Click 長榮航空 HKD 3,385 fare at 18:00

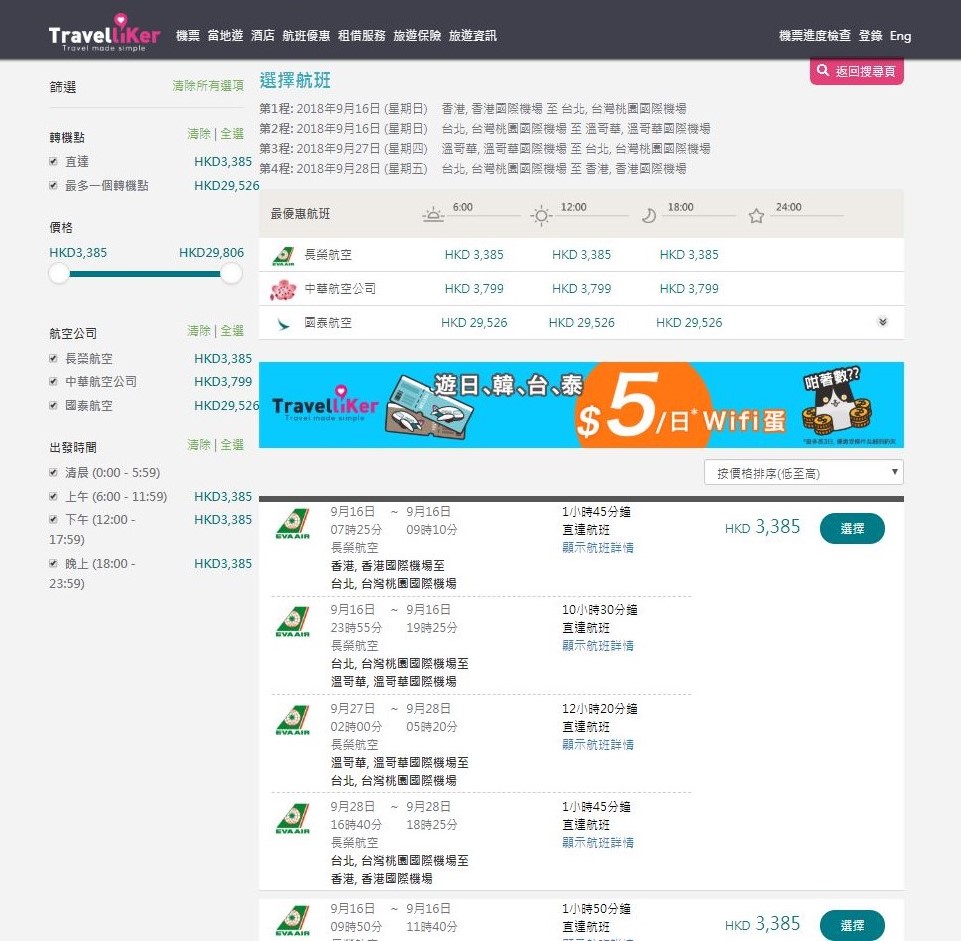tap(689, 255)
